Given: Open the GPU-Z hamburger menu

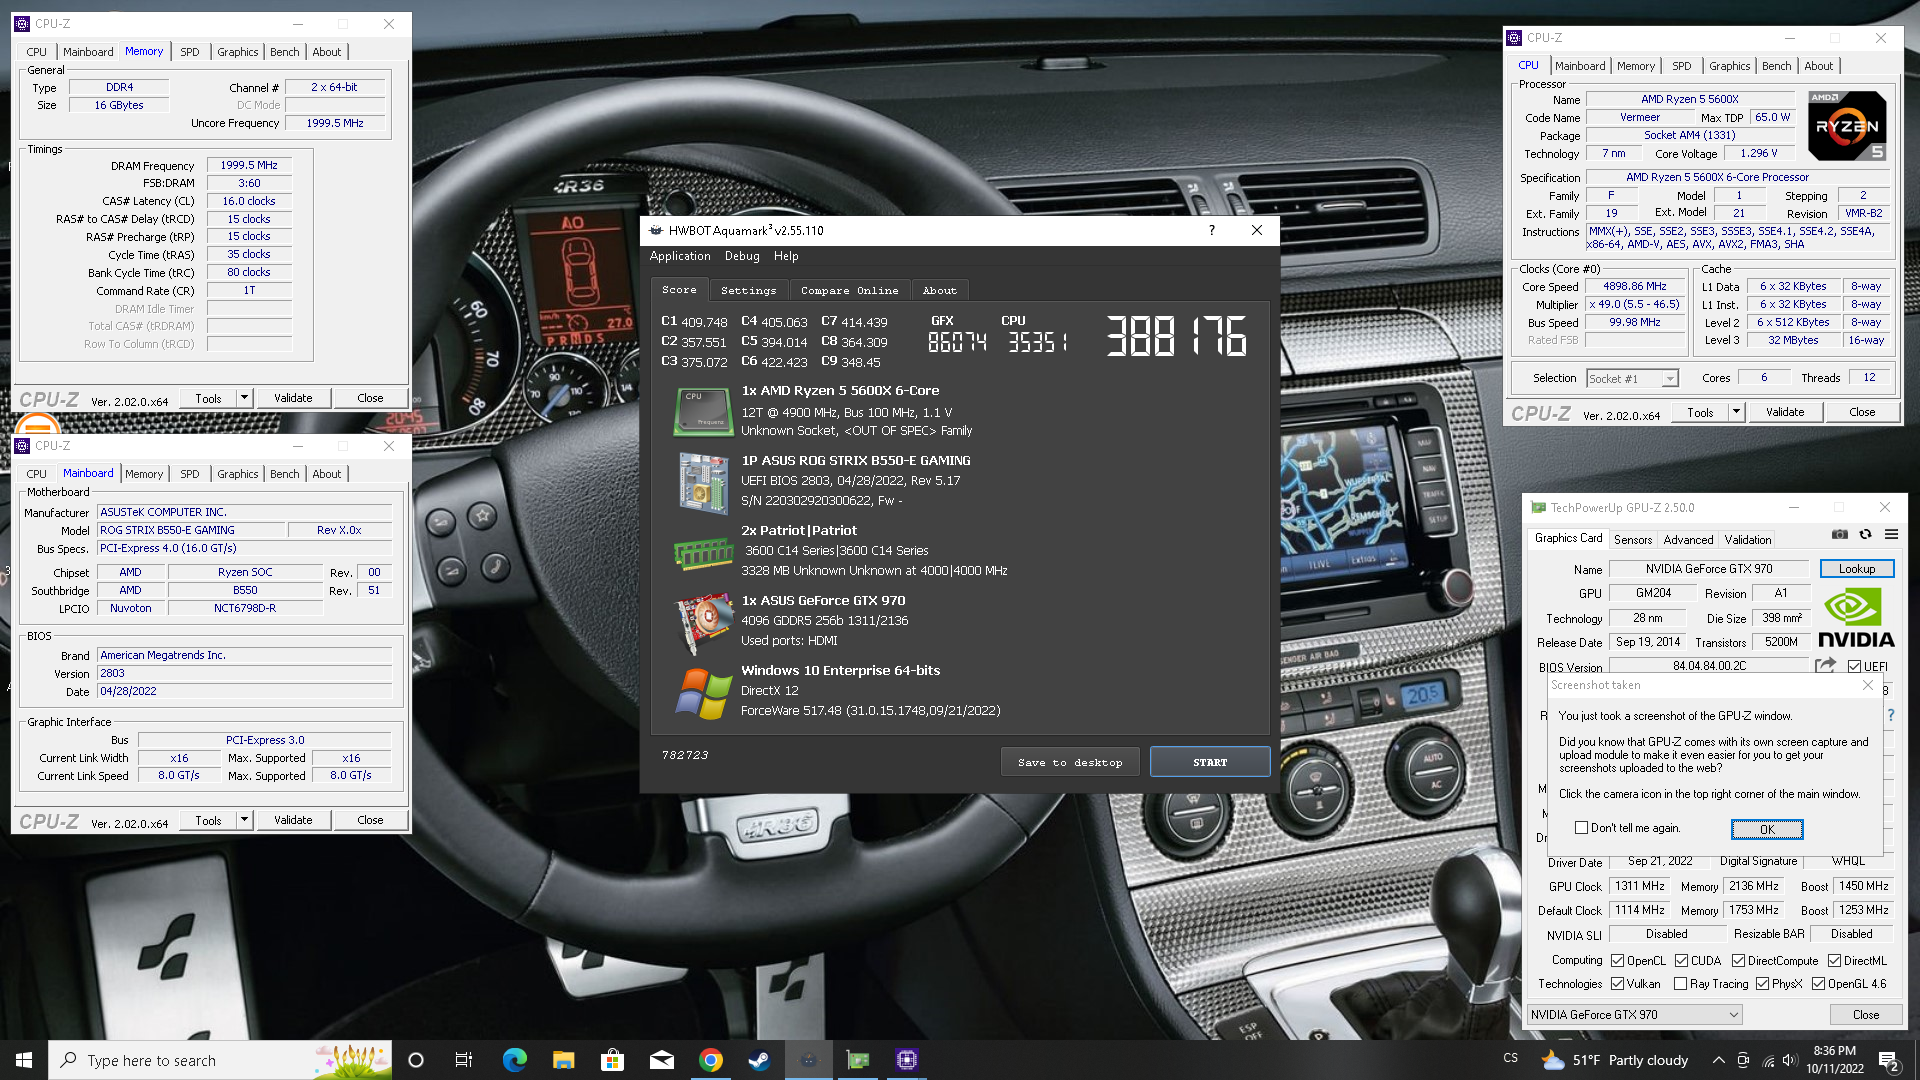Looking at the screenshot, I should tap(1891, 535).
